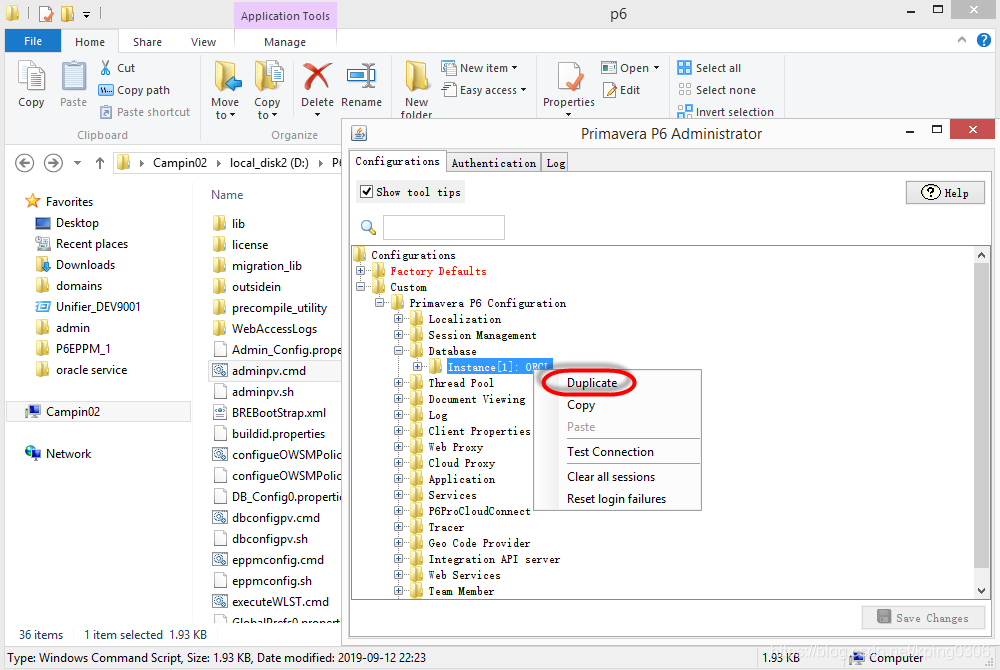The width and height of the screenshot is (1000, 670).
Task: Switch to the Share ribbon tab
Action: click(147, 41)
